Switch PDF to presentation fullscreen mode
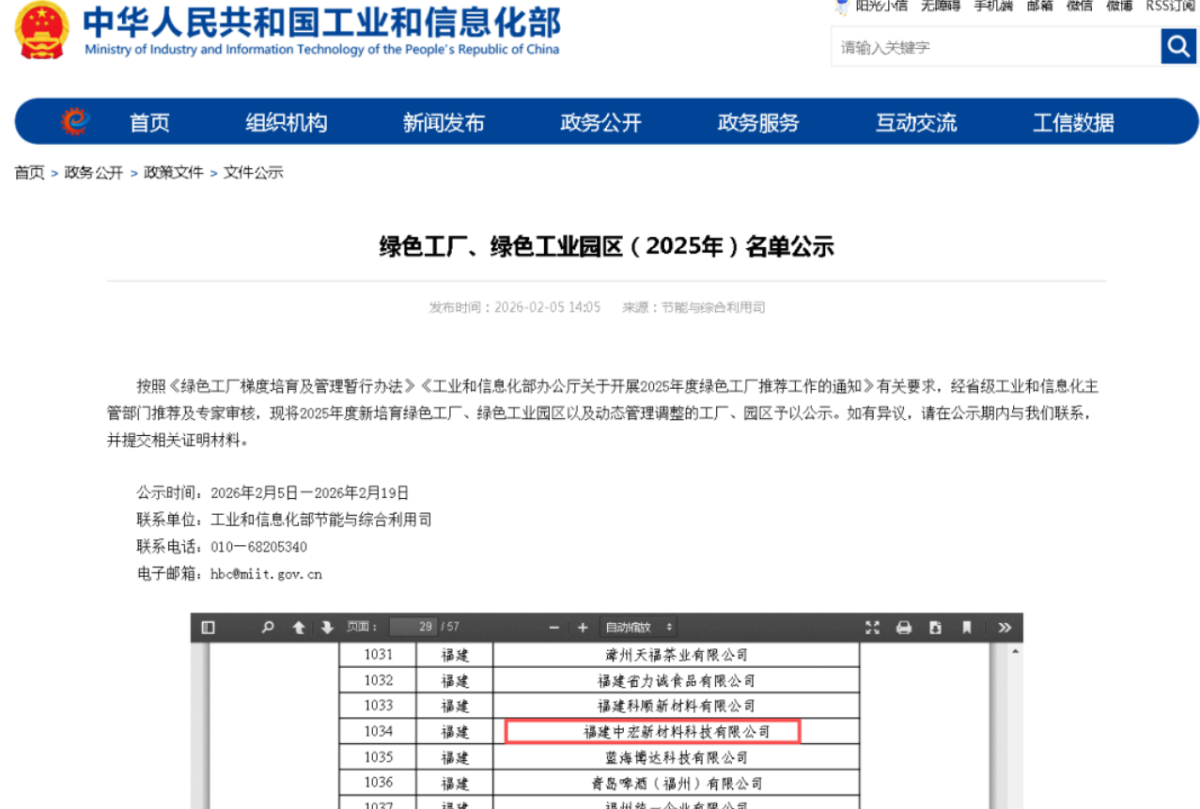This screenshot has width=1200, height=809. pos(872,627)
